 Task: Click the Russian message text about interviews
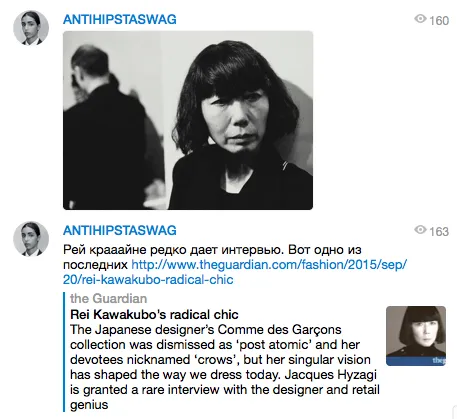(x=212, y=257)
